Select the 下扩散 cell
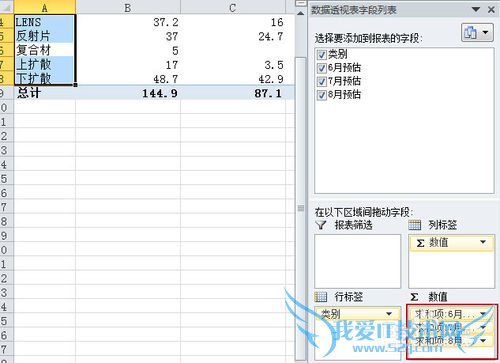500x363 pixels. (45, 78)
